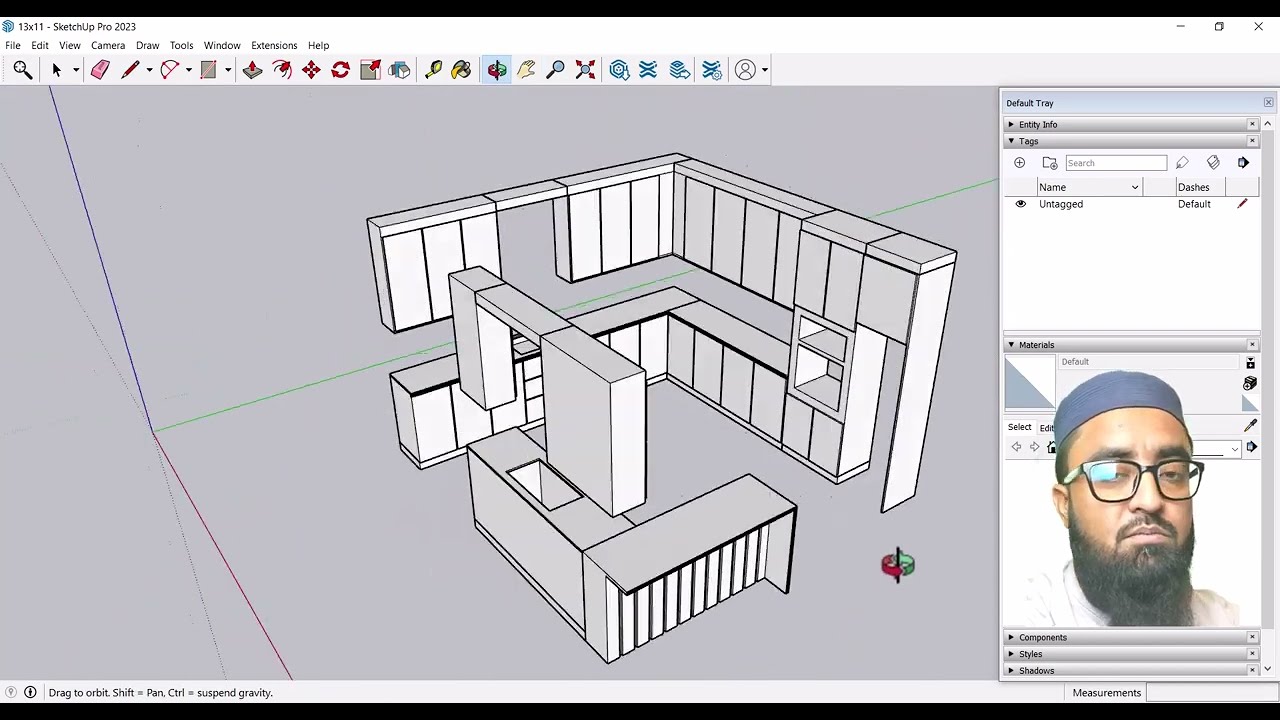Click the Default dashes value for Untagged
This screenshot has height=720, width=1280.
pos(1194,204)
